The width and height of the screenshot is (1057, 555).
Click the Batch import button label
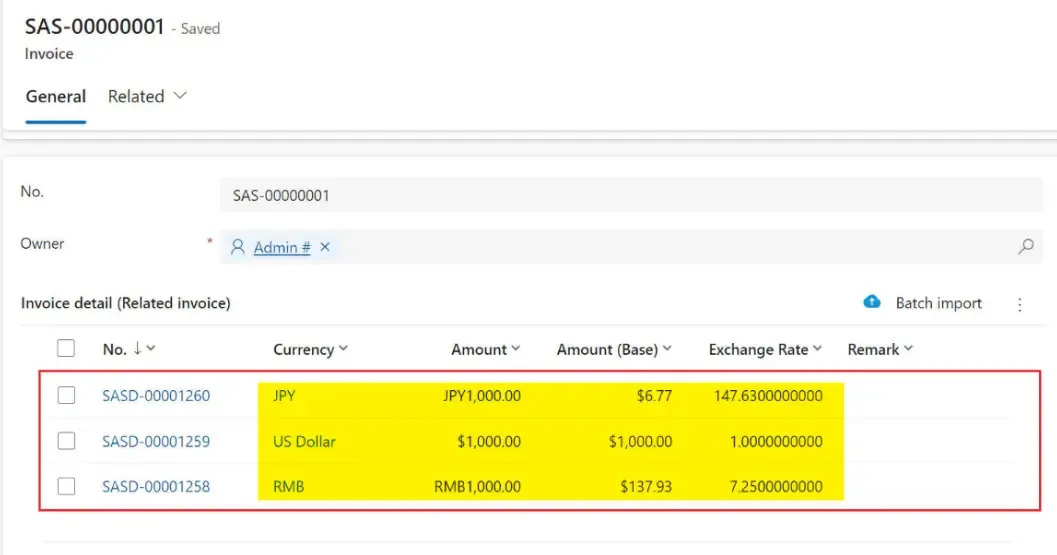coord(938,303)
